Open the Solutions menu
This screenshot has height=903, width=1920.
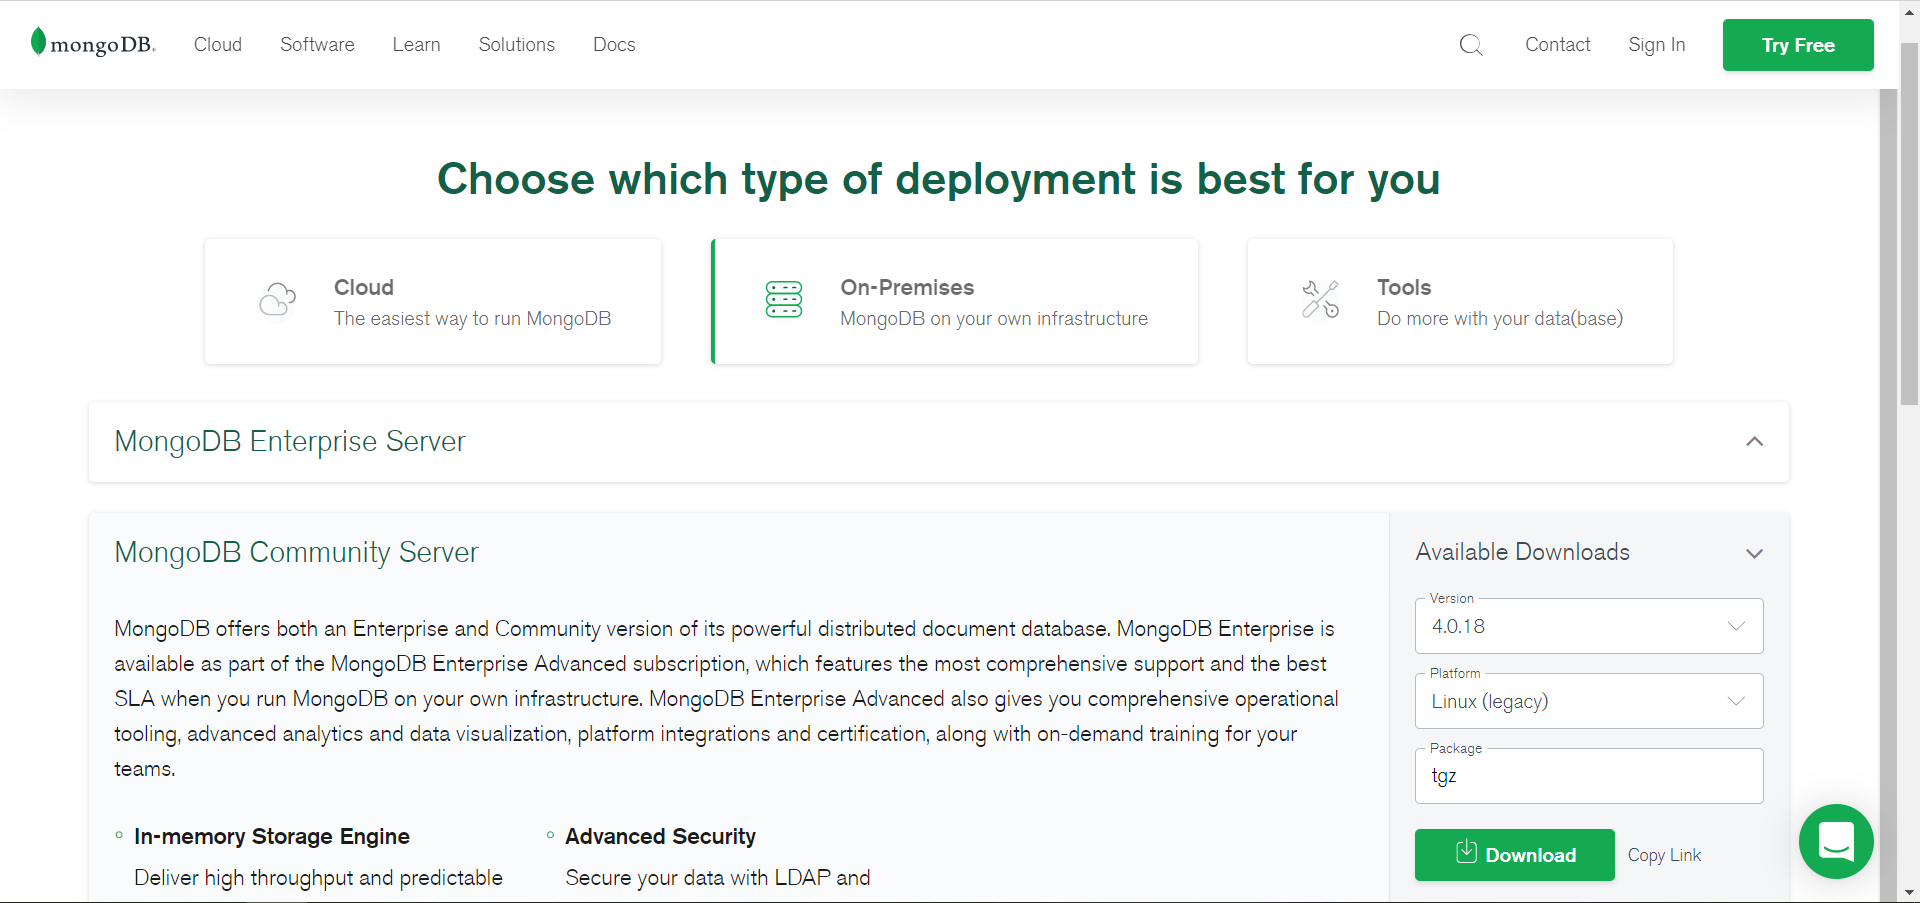(x=516, y=45)
